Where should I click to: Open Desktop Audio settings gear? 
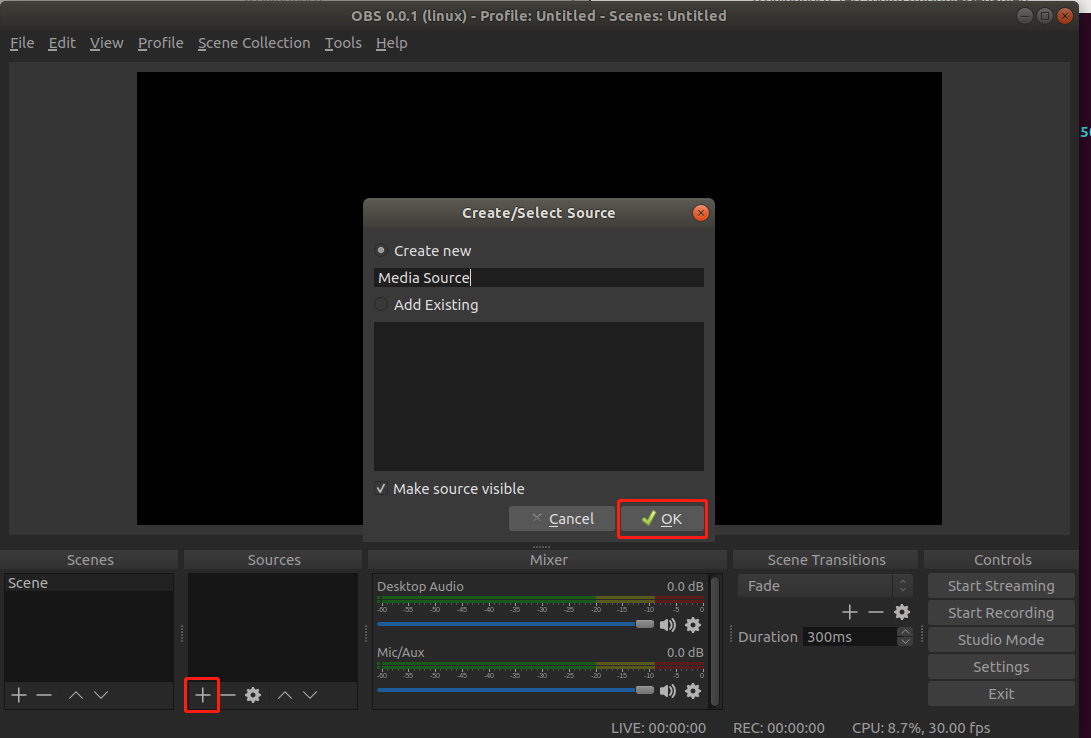693,625
